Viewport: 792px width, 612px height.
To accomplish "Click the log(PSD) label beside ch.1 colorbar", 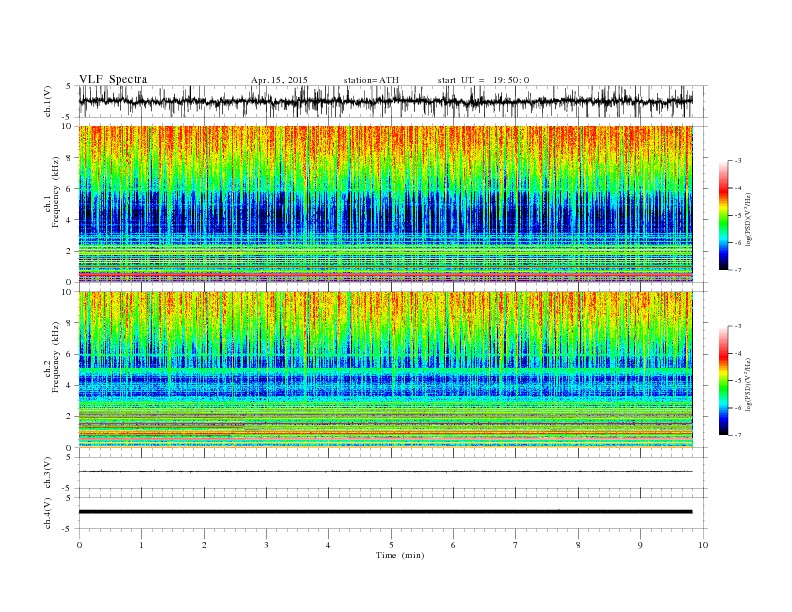I will click(x=748, y=218).
